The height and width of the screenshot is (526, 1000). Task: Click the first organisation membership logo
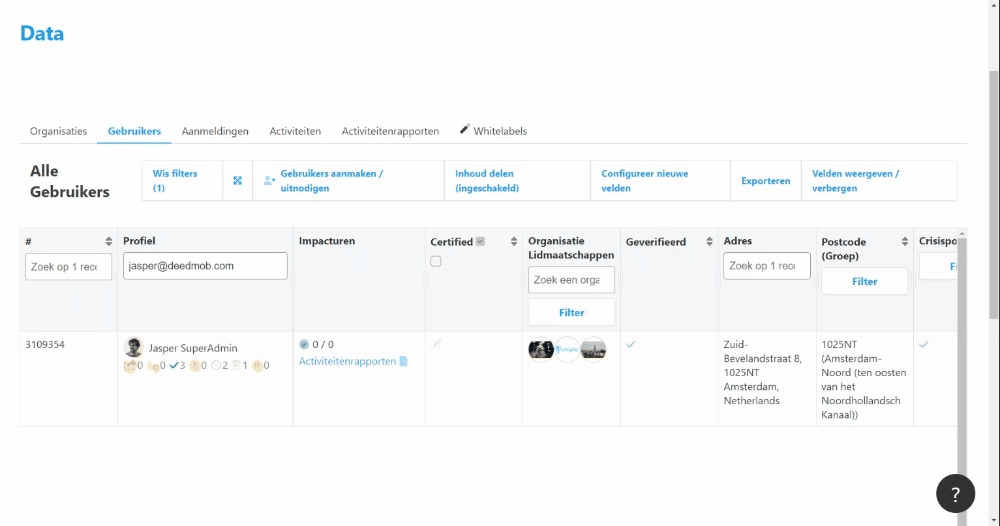coord(541,348)
